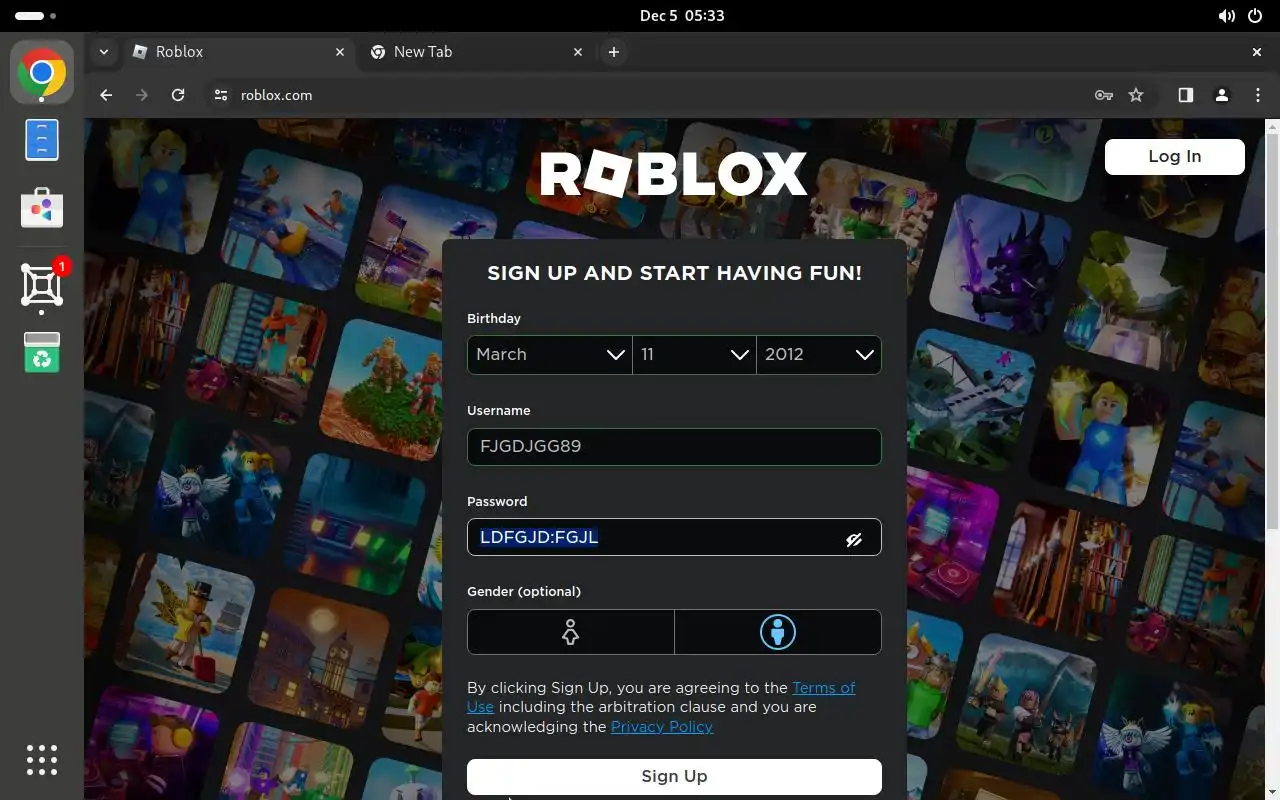Reload the Roblox page
1280x800 pixels.
click(x=178, y=95)
